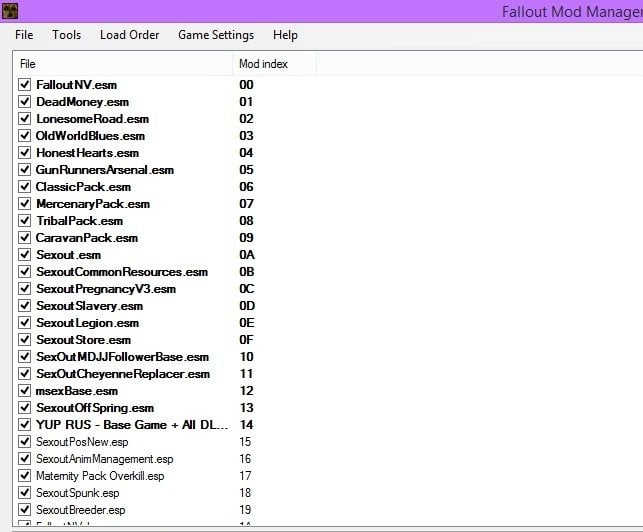The image size is (643, 532).
Task: Select the SexoutPosNew.esp entry
Action: [82, 442]
